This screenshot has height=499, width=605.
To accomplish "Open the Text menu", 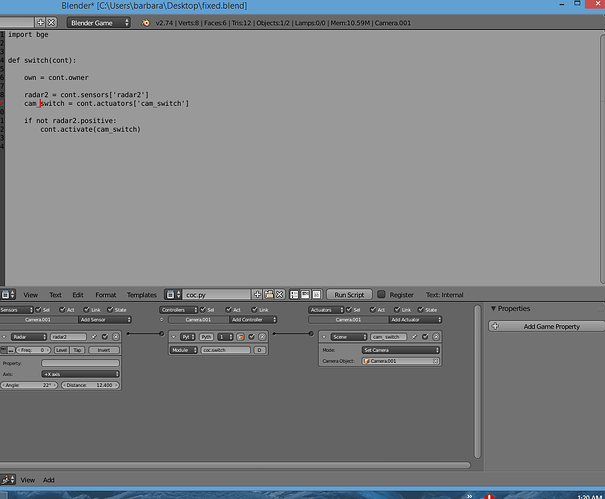I will [x=55, y=295].
